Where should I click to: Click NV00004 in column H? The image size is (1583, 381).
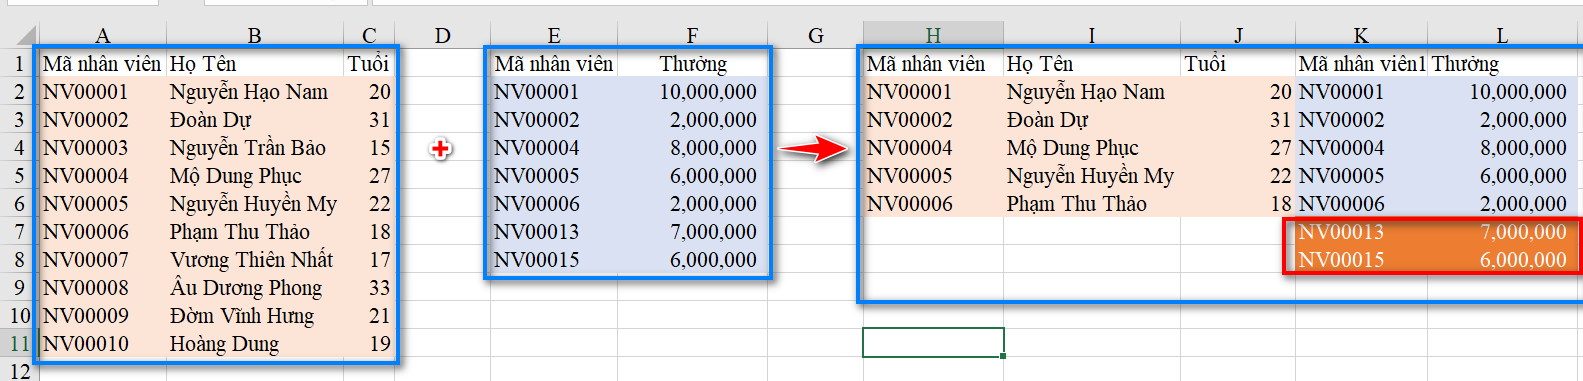pyautogui.click(x=933, y=148)
